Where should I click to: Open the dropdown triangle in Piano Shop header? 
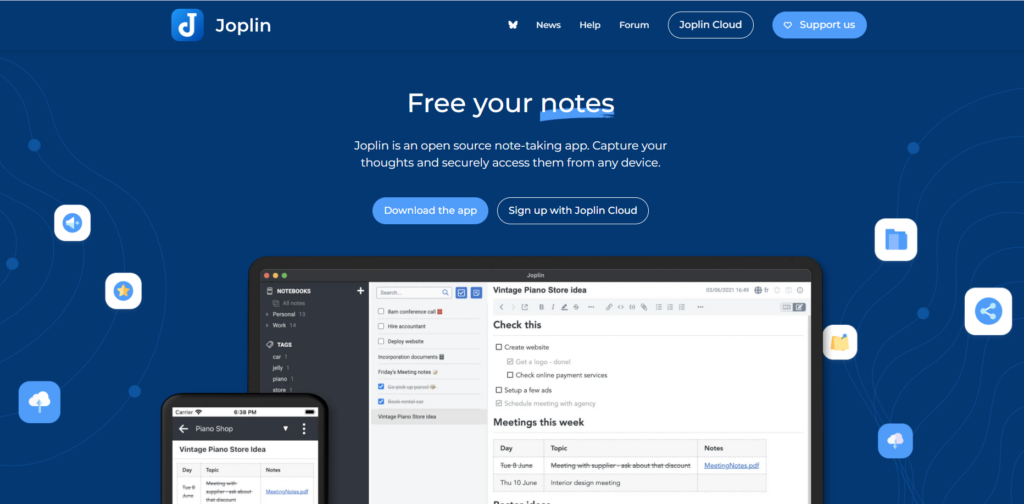(x=285, y=429)
